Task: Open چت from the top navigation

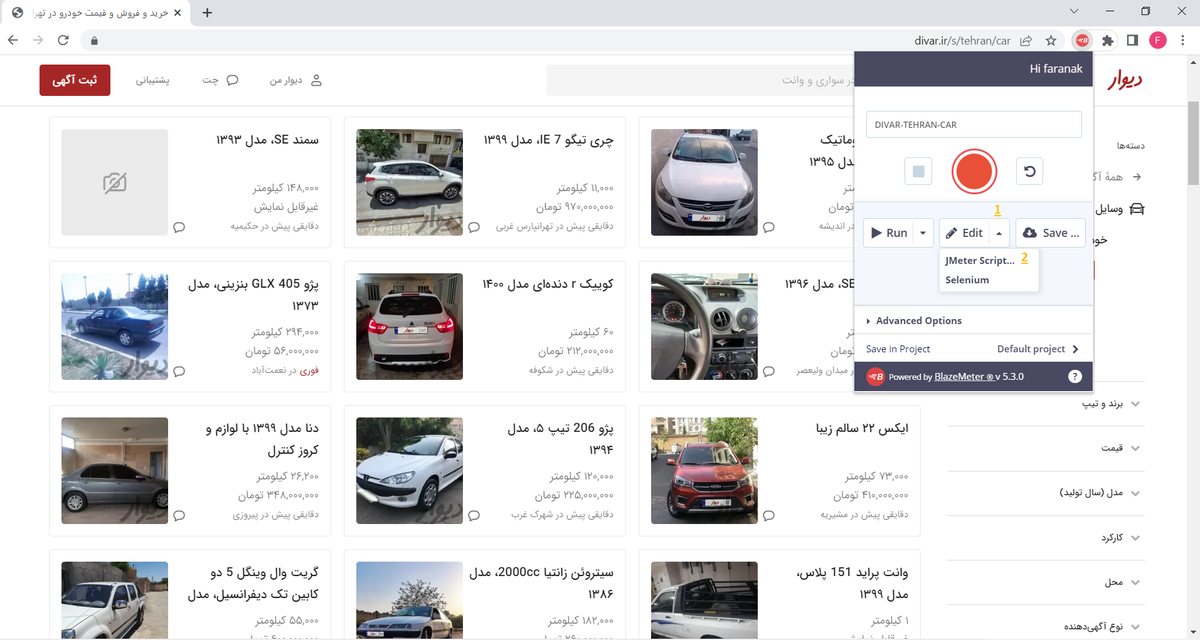Action: (x=220, y=80)
